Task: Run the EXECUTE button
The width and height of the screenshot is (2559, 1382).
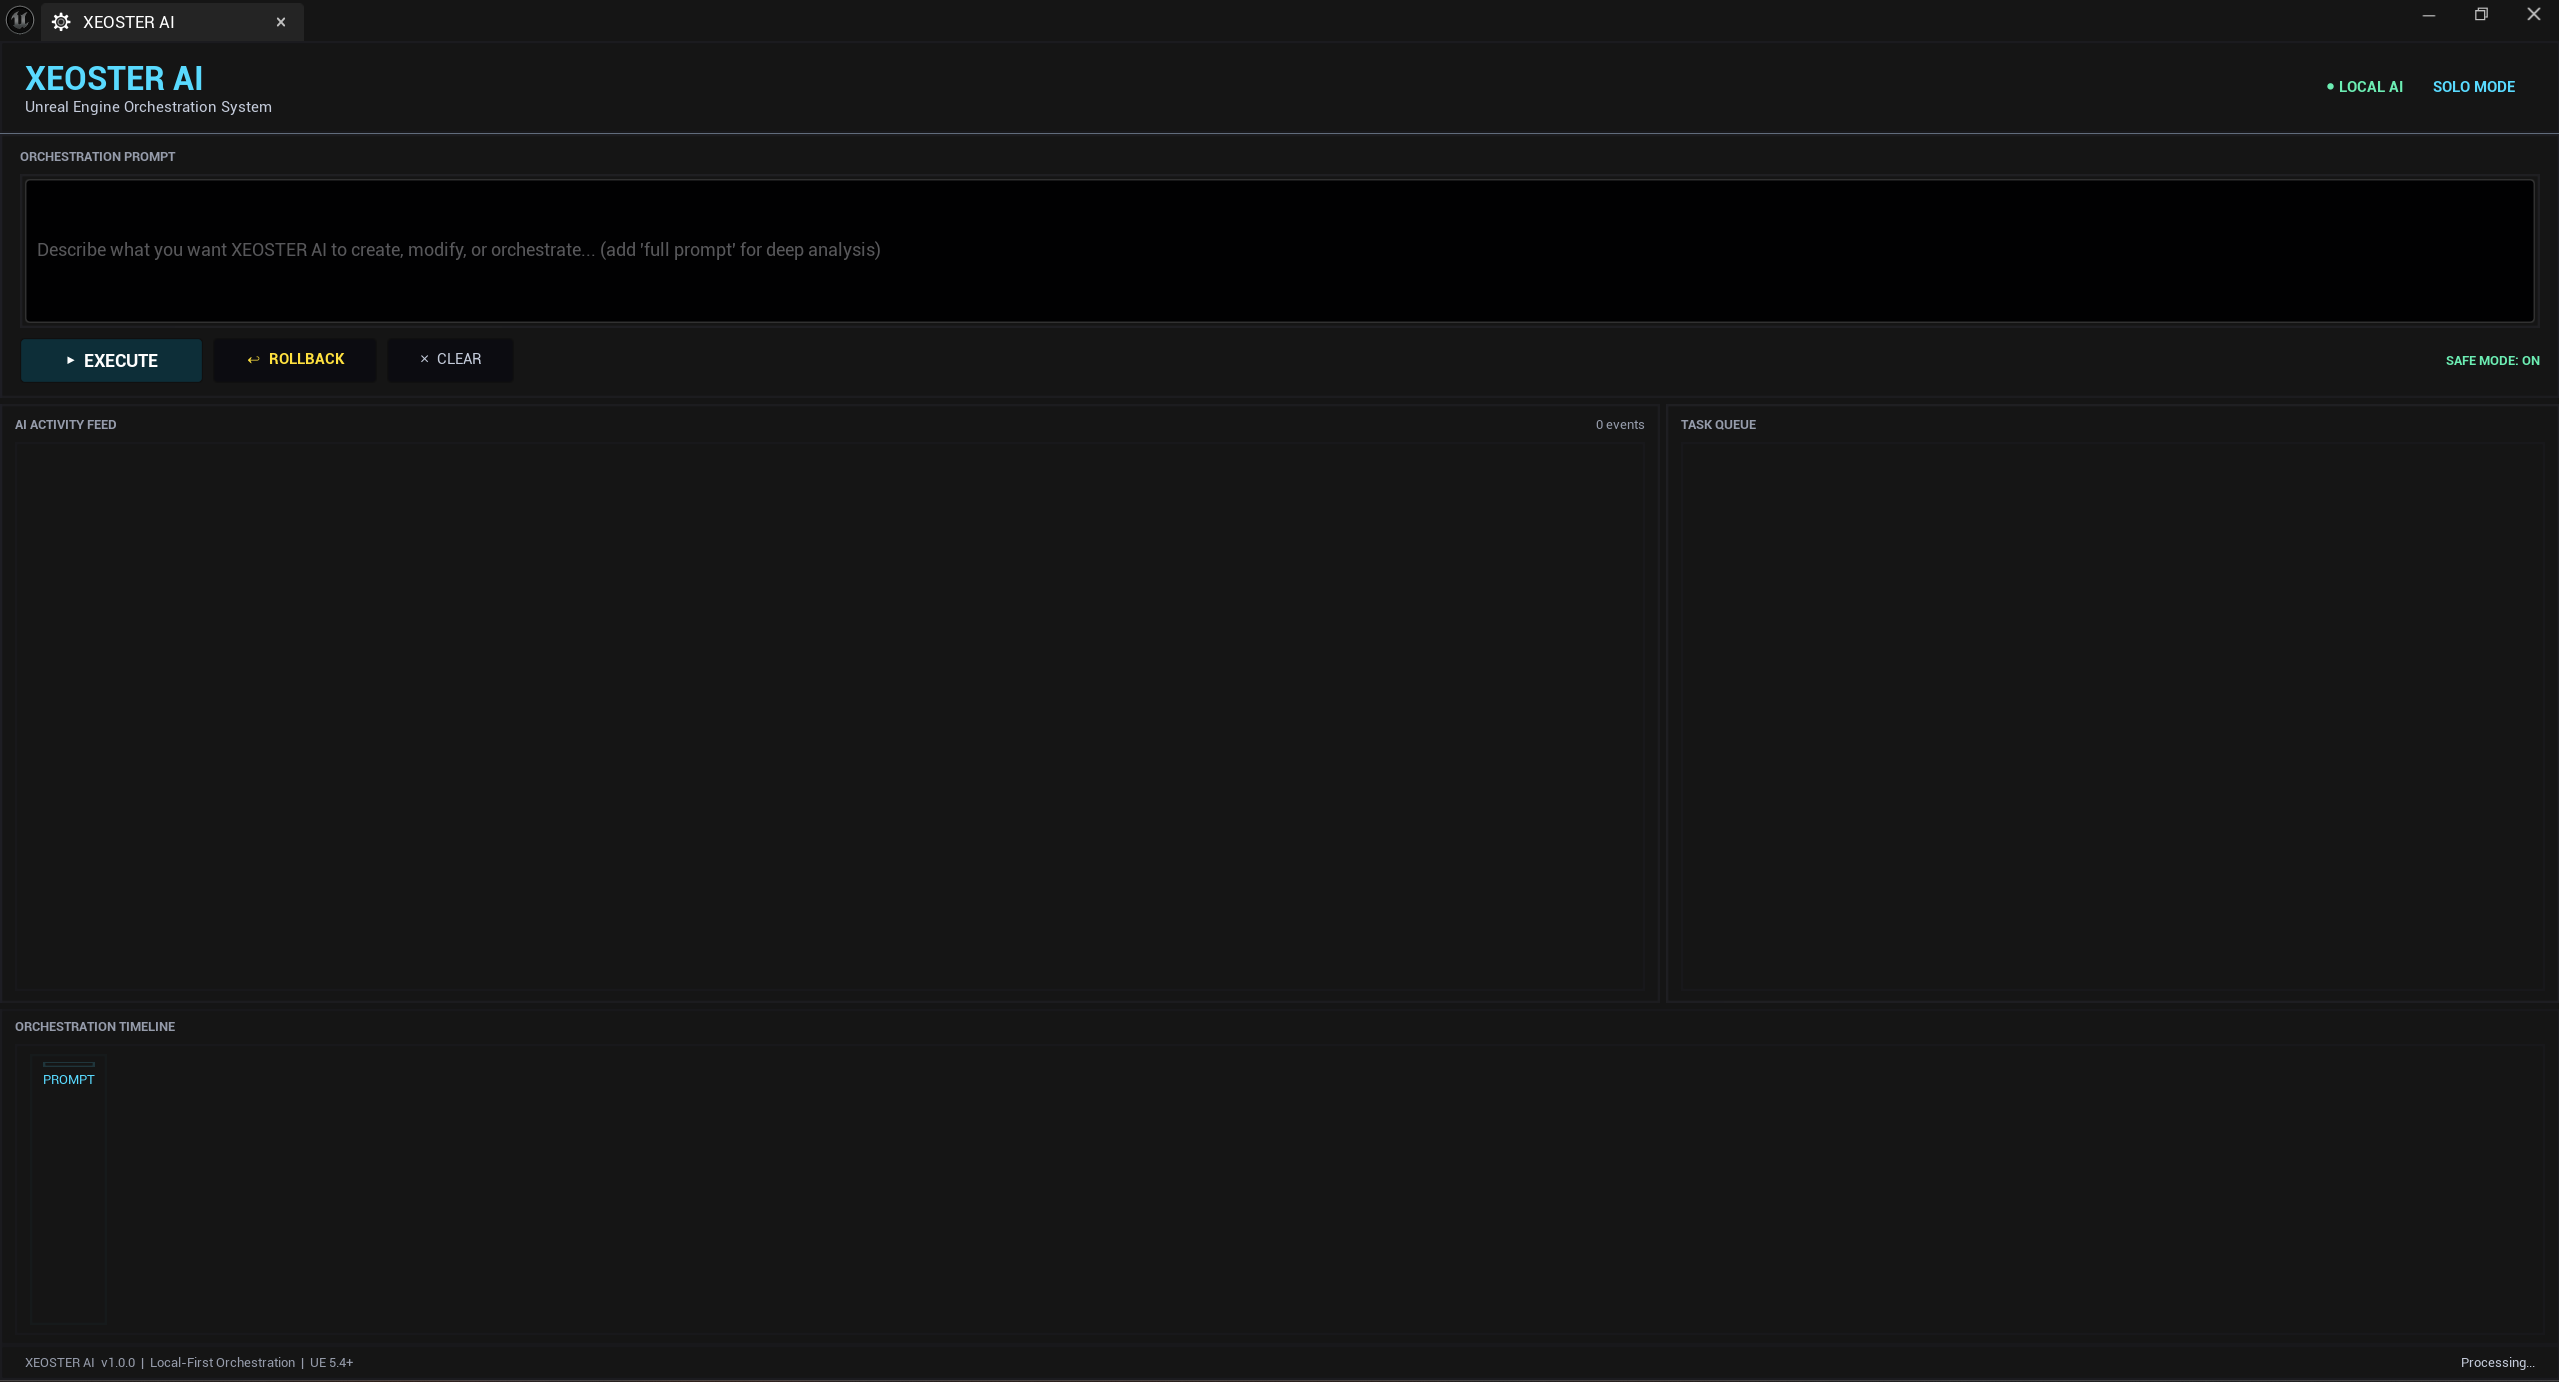Action: (x=111, y=360)
